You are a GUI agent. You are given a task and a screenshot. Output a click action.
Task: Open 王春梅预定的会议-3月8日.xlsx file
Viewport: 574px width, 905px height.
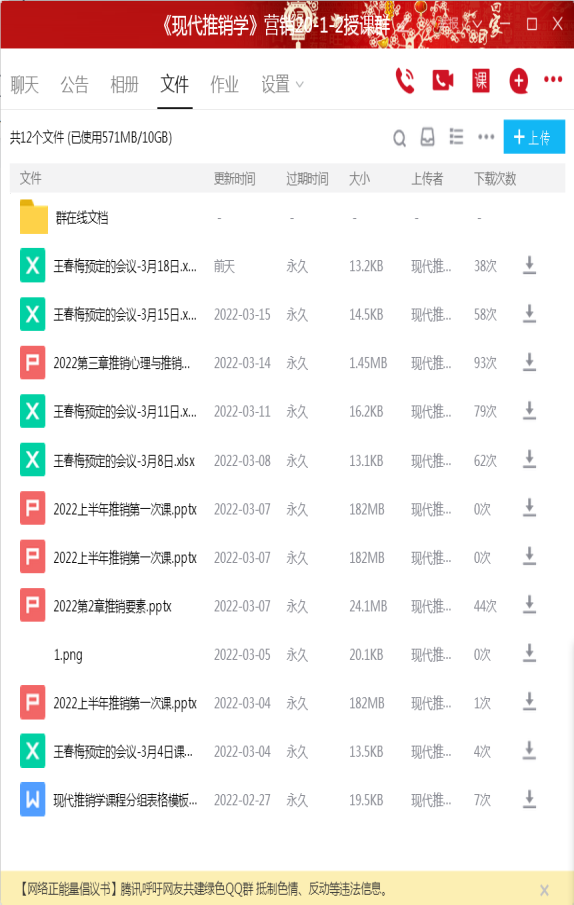(124, 461)
